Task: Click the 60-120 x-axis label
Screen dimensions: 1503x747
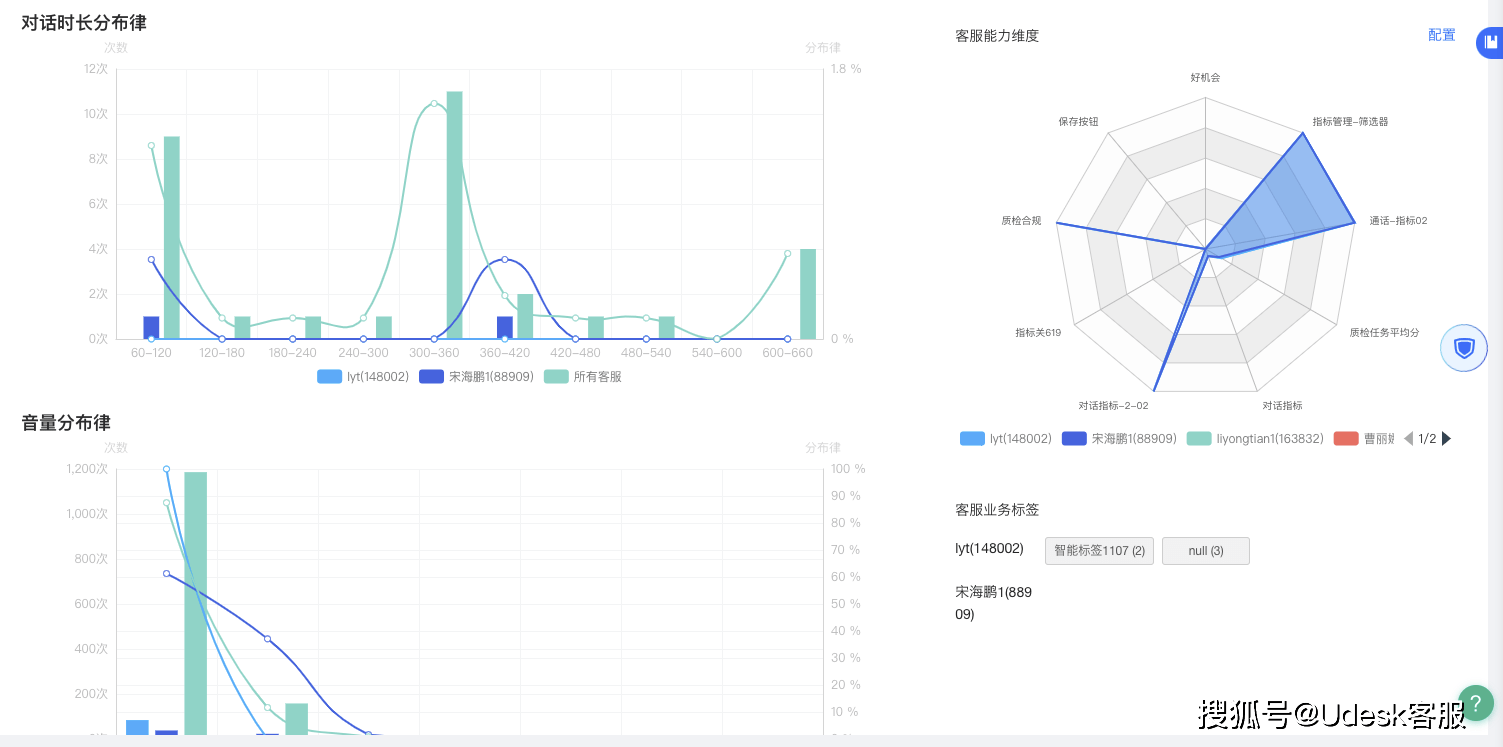Action: [x=151, y=353]
